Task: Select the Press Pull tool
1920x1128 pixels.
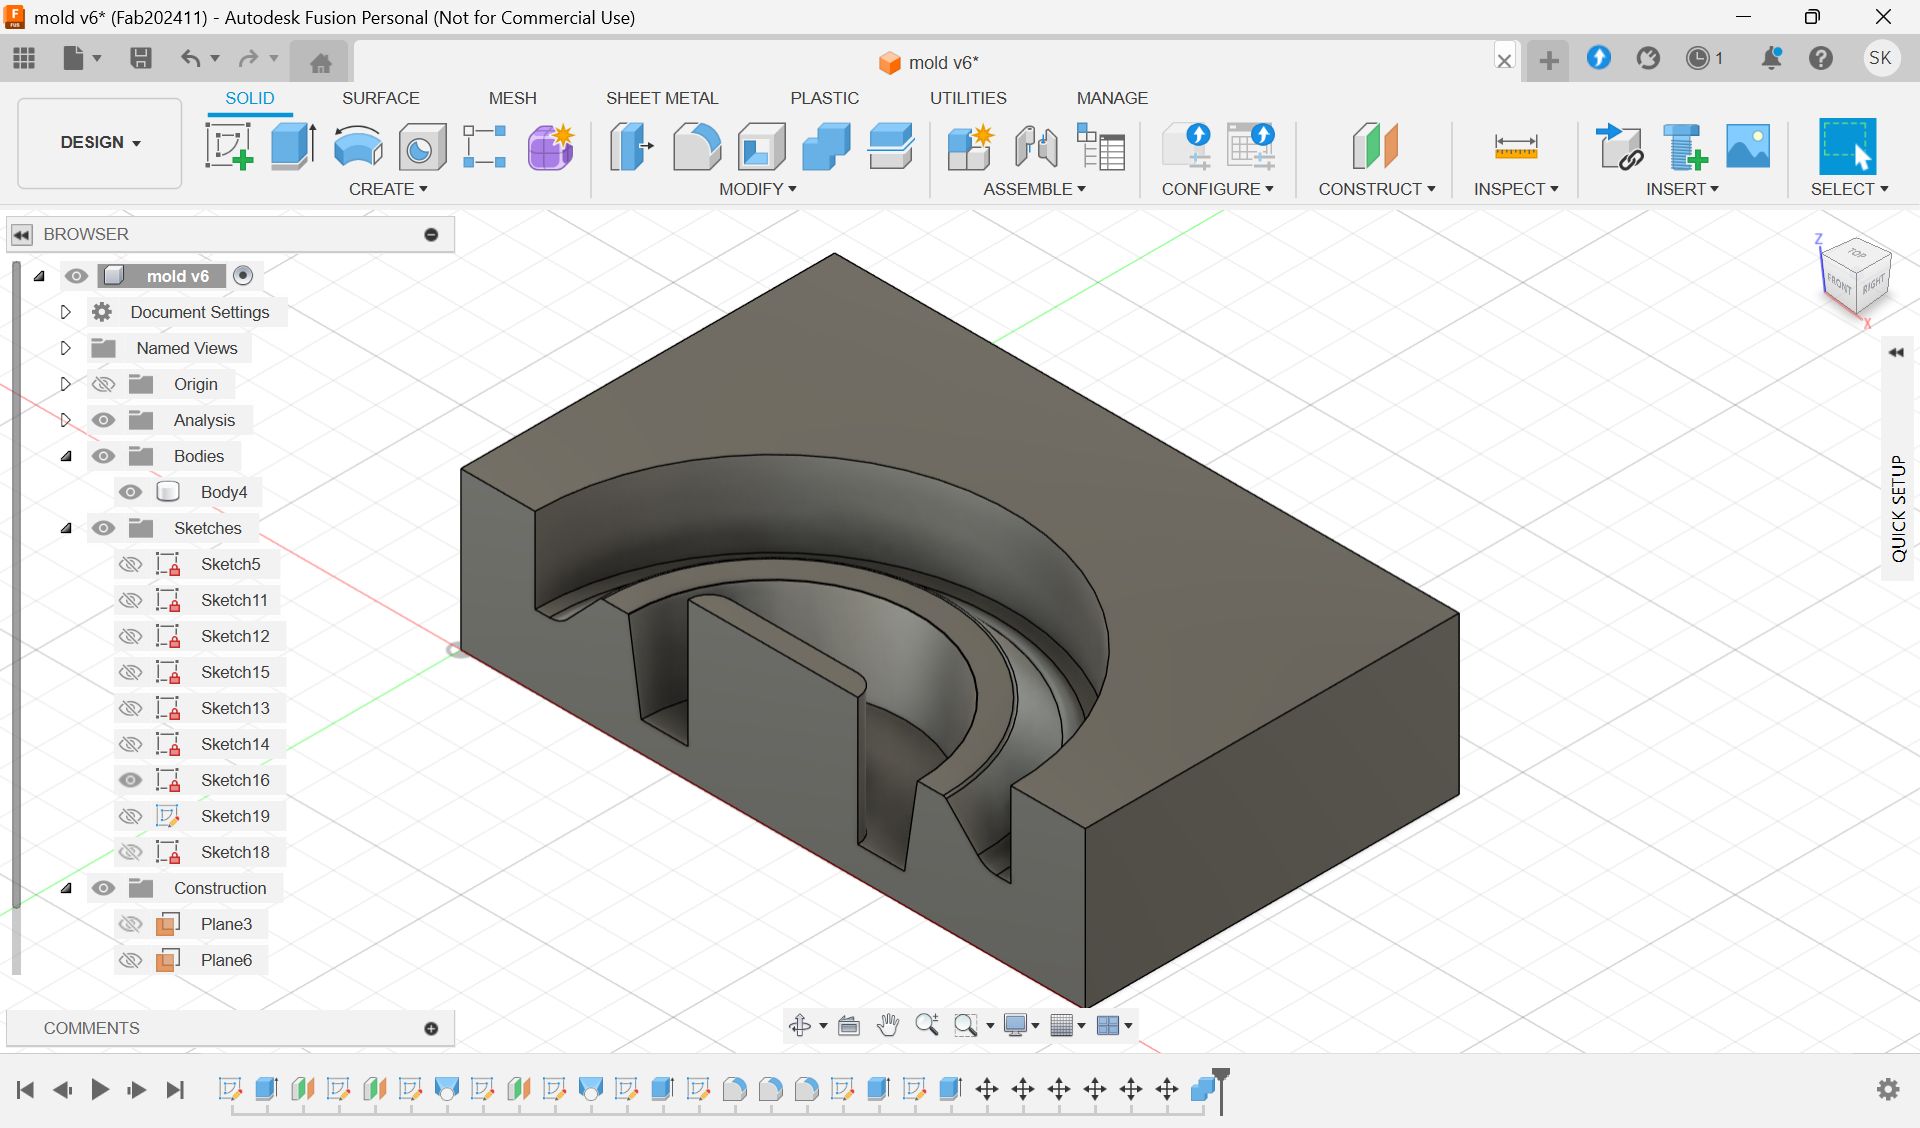Action: tap(631, 146)
